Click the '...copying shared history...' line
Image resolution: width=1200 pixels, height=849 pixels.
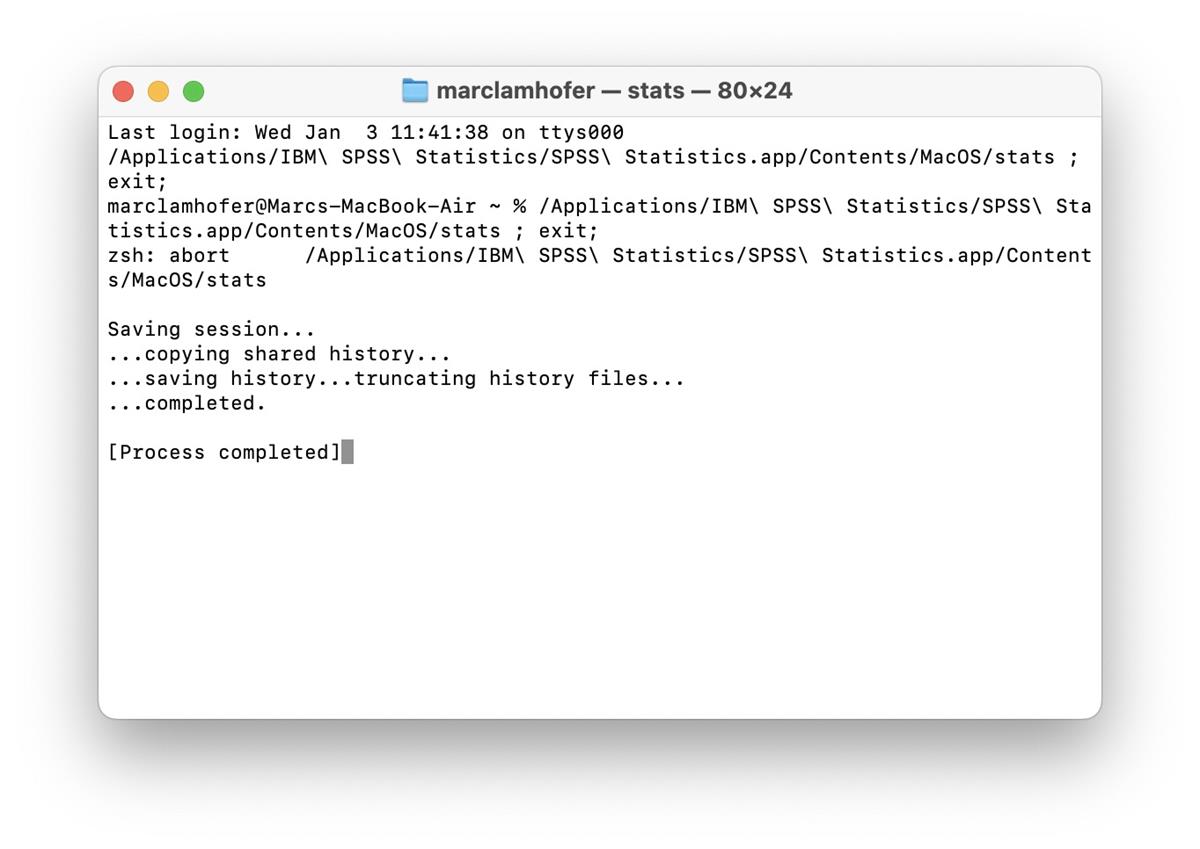click(x=279, y=354)
